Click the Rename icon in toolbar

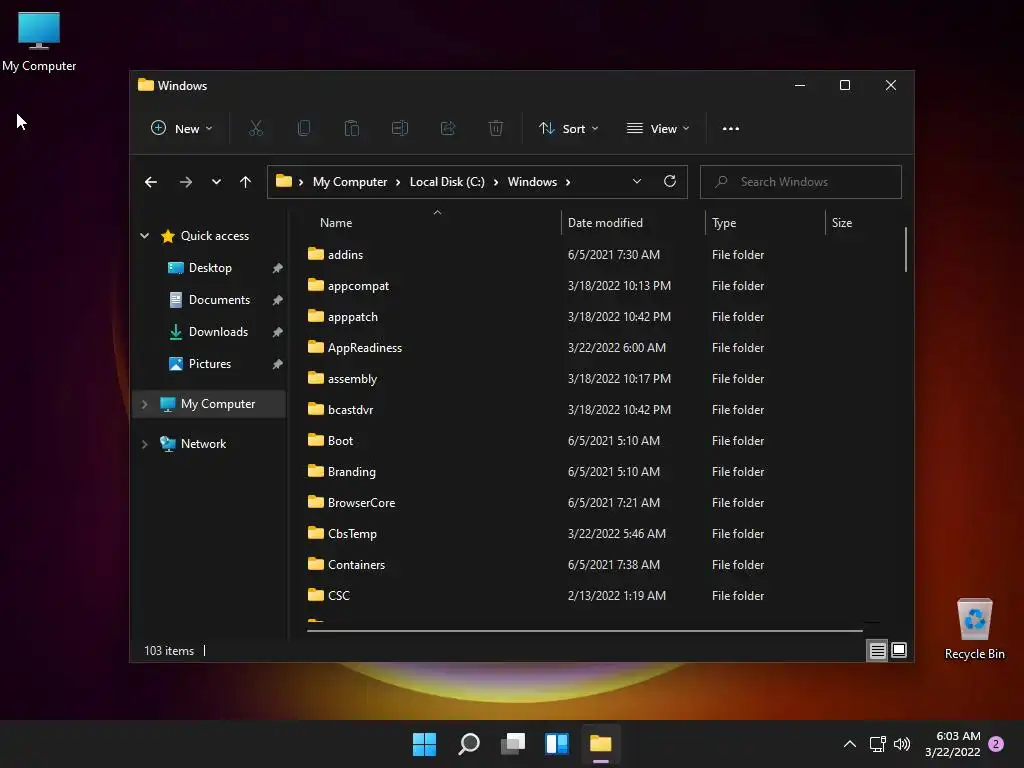tap(400, 129)
